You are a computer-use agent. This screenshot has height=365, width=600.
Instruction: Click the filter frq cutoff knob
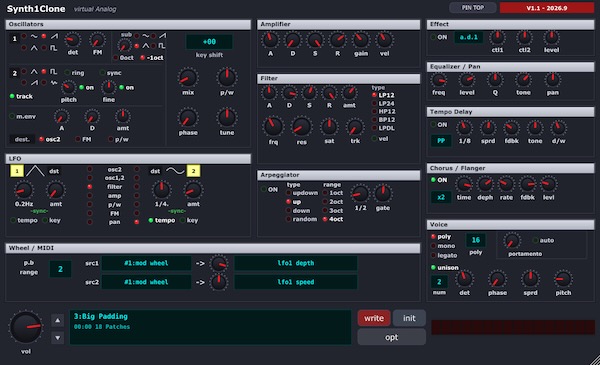click(273, 127)
